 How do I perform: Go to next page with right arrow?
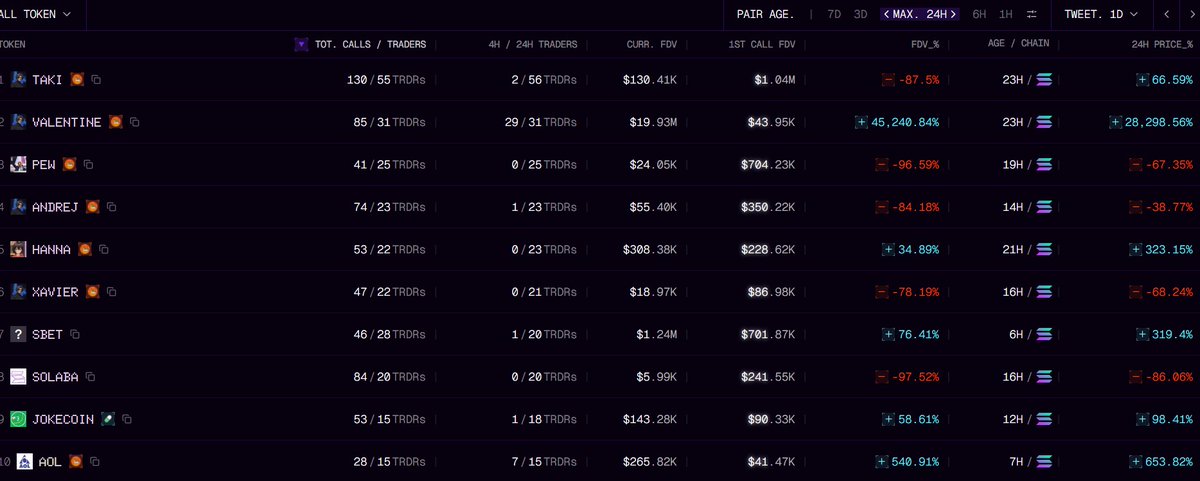click(1190, 14)
